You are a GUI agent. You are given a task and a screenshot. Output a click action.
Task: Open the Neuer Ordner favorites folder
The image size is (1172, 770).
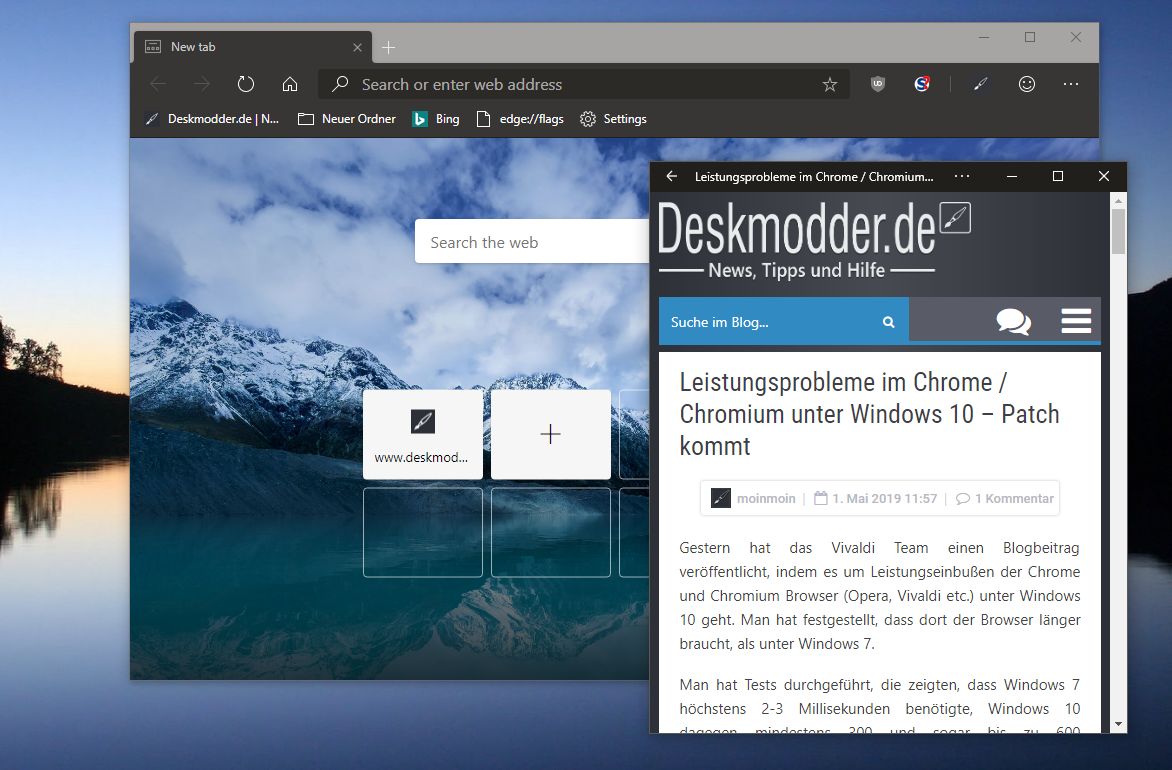pyautogui.click(x=347, y=119)
